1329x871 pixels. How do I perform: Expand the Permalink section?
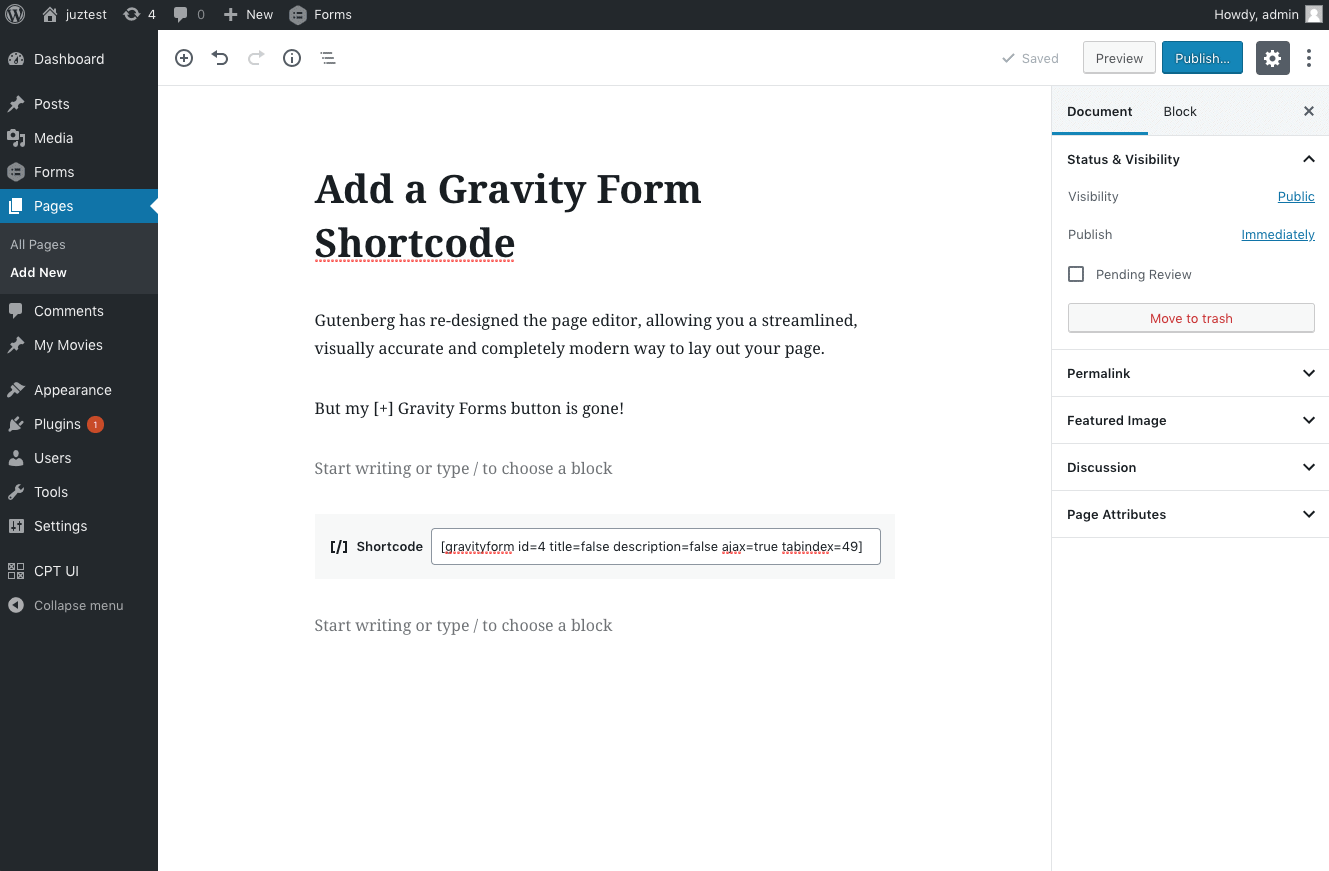(x=1190, y=373)
